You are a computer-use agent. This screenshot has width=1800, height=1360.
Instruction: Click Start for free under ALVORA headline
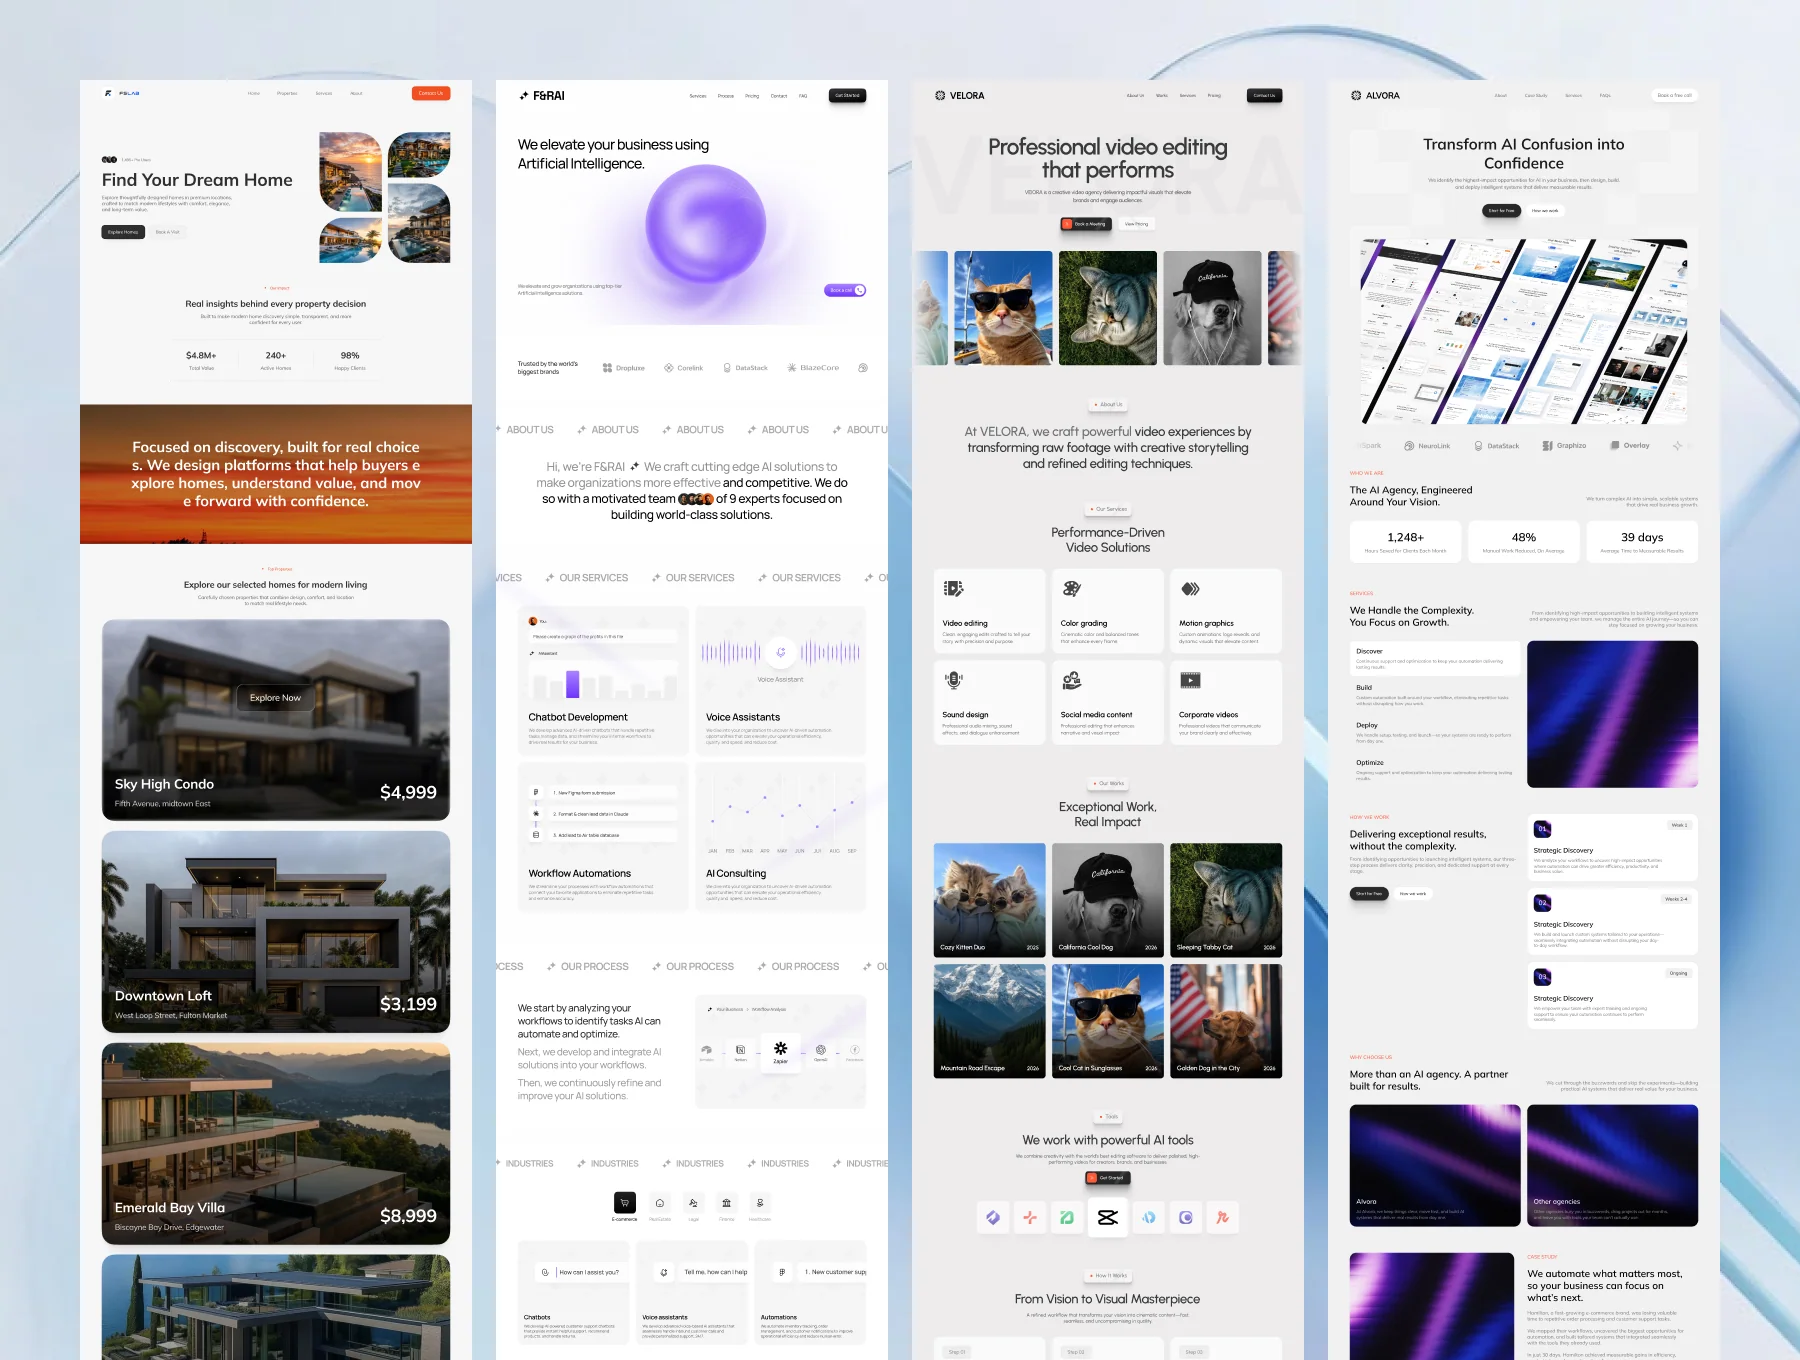click(x=1502, y=211)
